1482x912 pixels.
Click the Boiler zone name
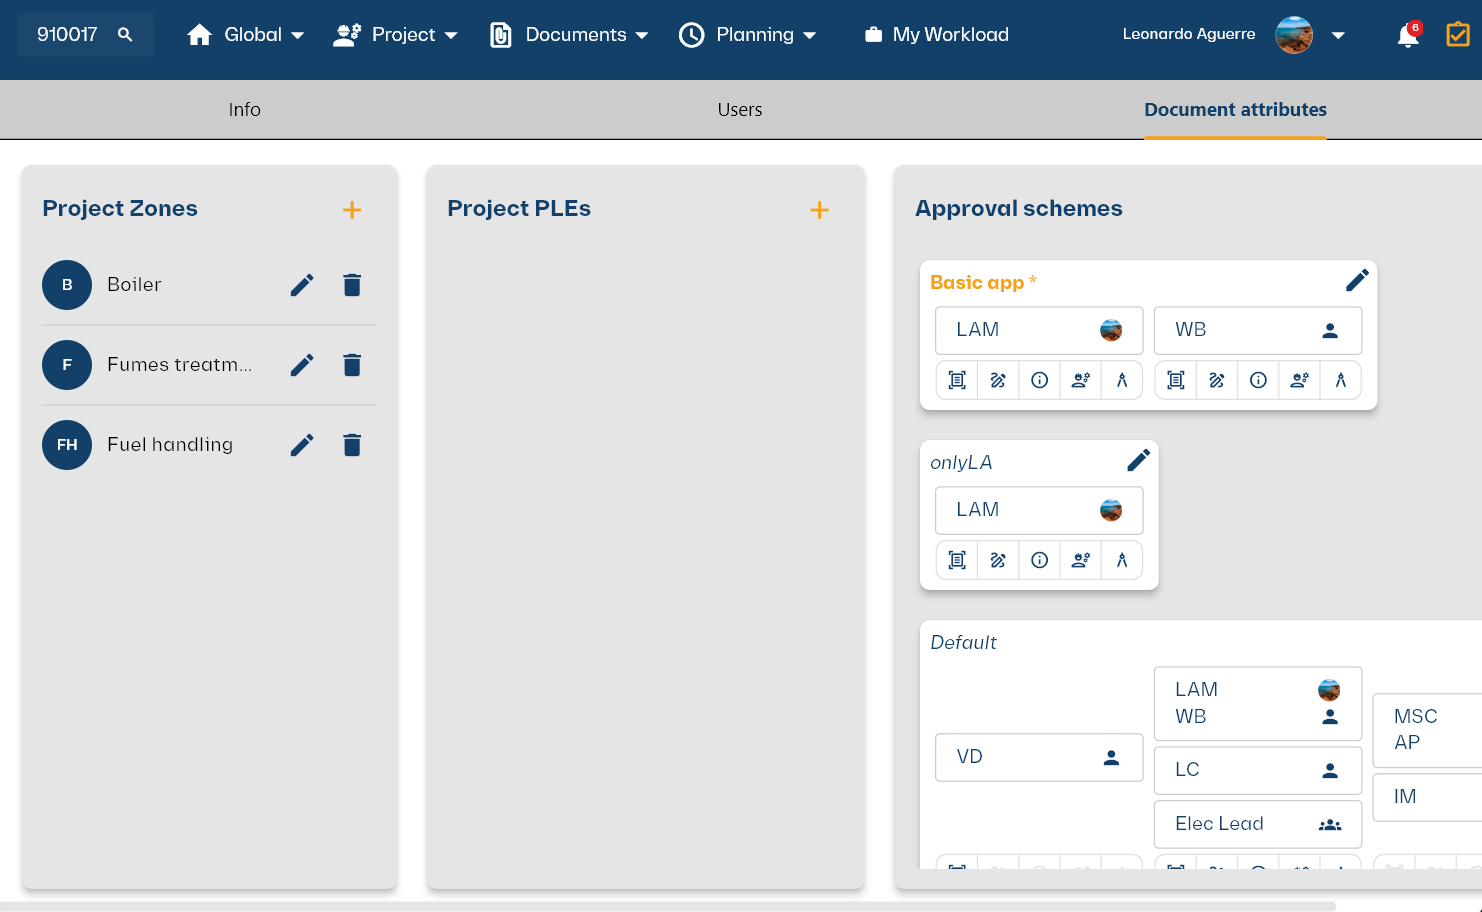(x=134, y=285)
